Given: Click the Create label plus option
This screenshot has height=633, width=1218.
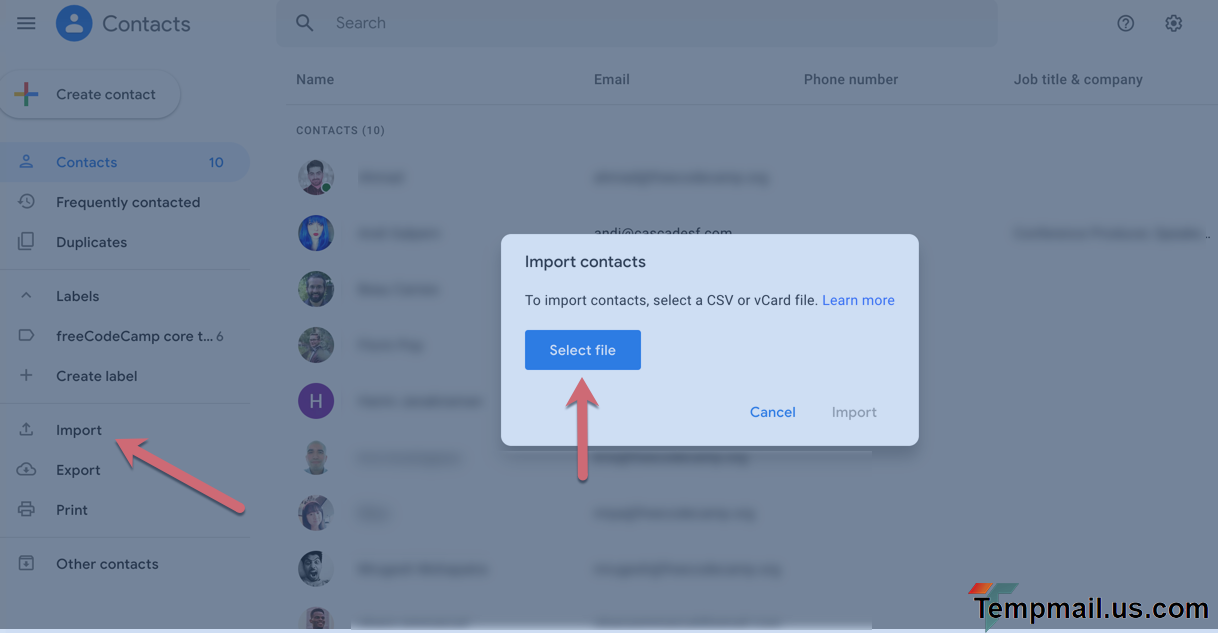Looking at the screenshot, I should point(96,376).
